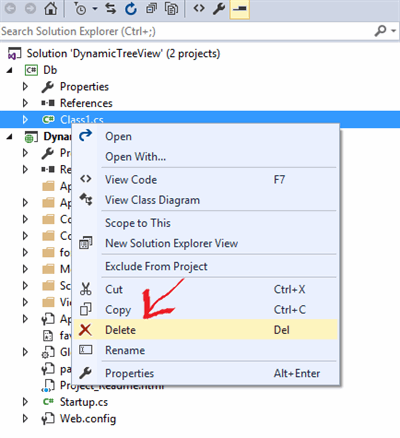Click the Properties wrench toolbar icon
Screen dimensions: 400x438
click(x=219, y=9)
